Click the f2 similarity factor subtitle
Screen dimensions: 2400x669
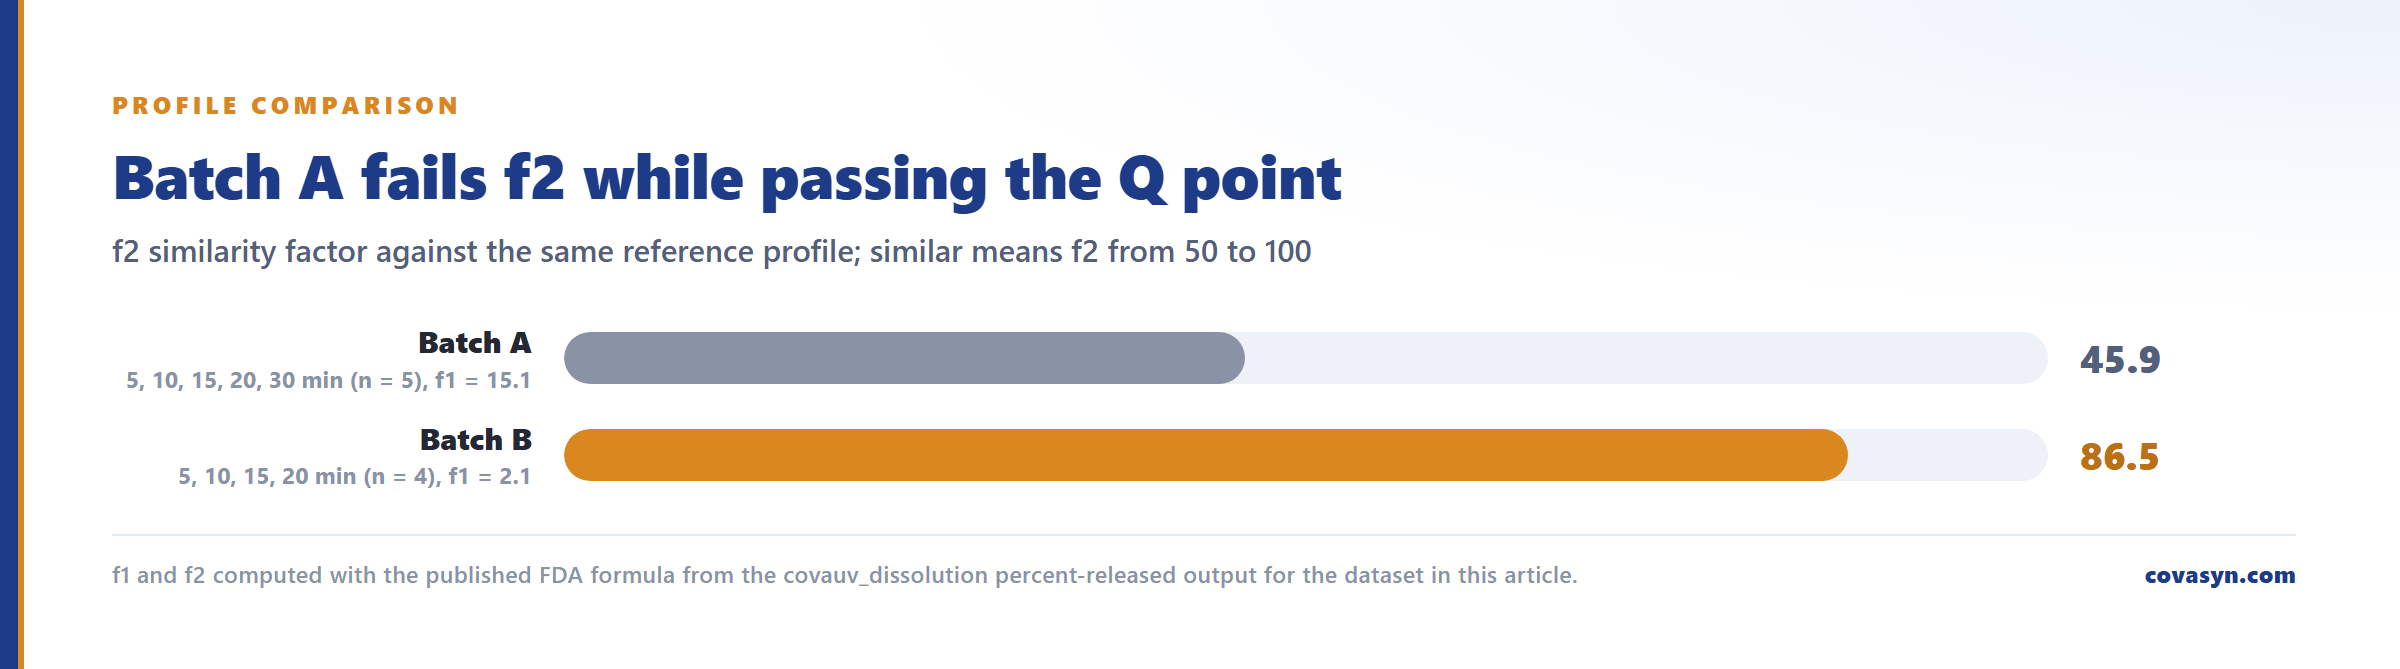(x=711, y=252)
